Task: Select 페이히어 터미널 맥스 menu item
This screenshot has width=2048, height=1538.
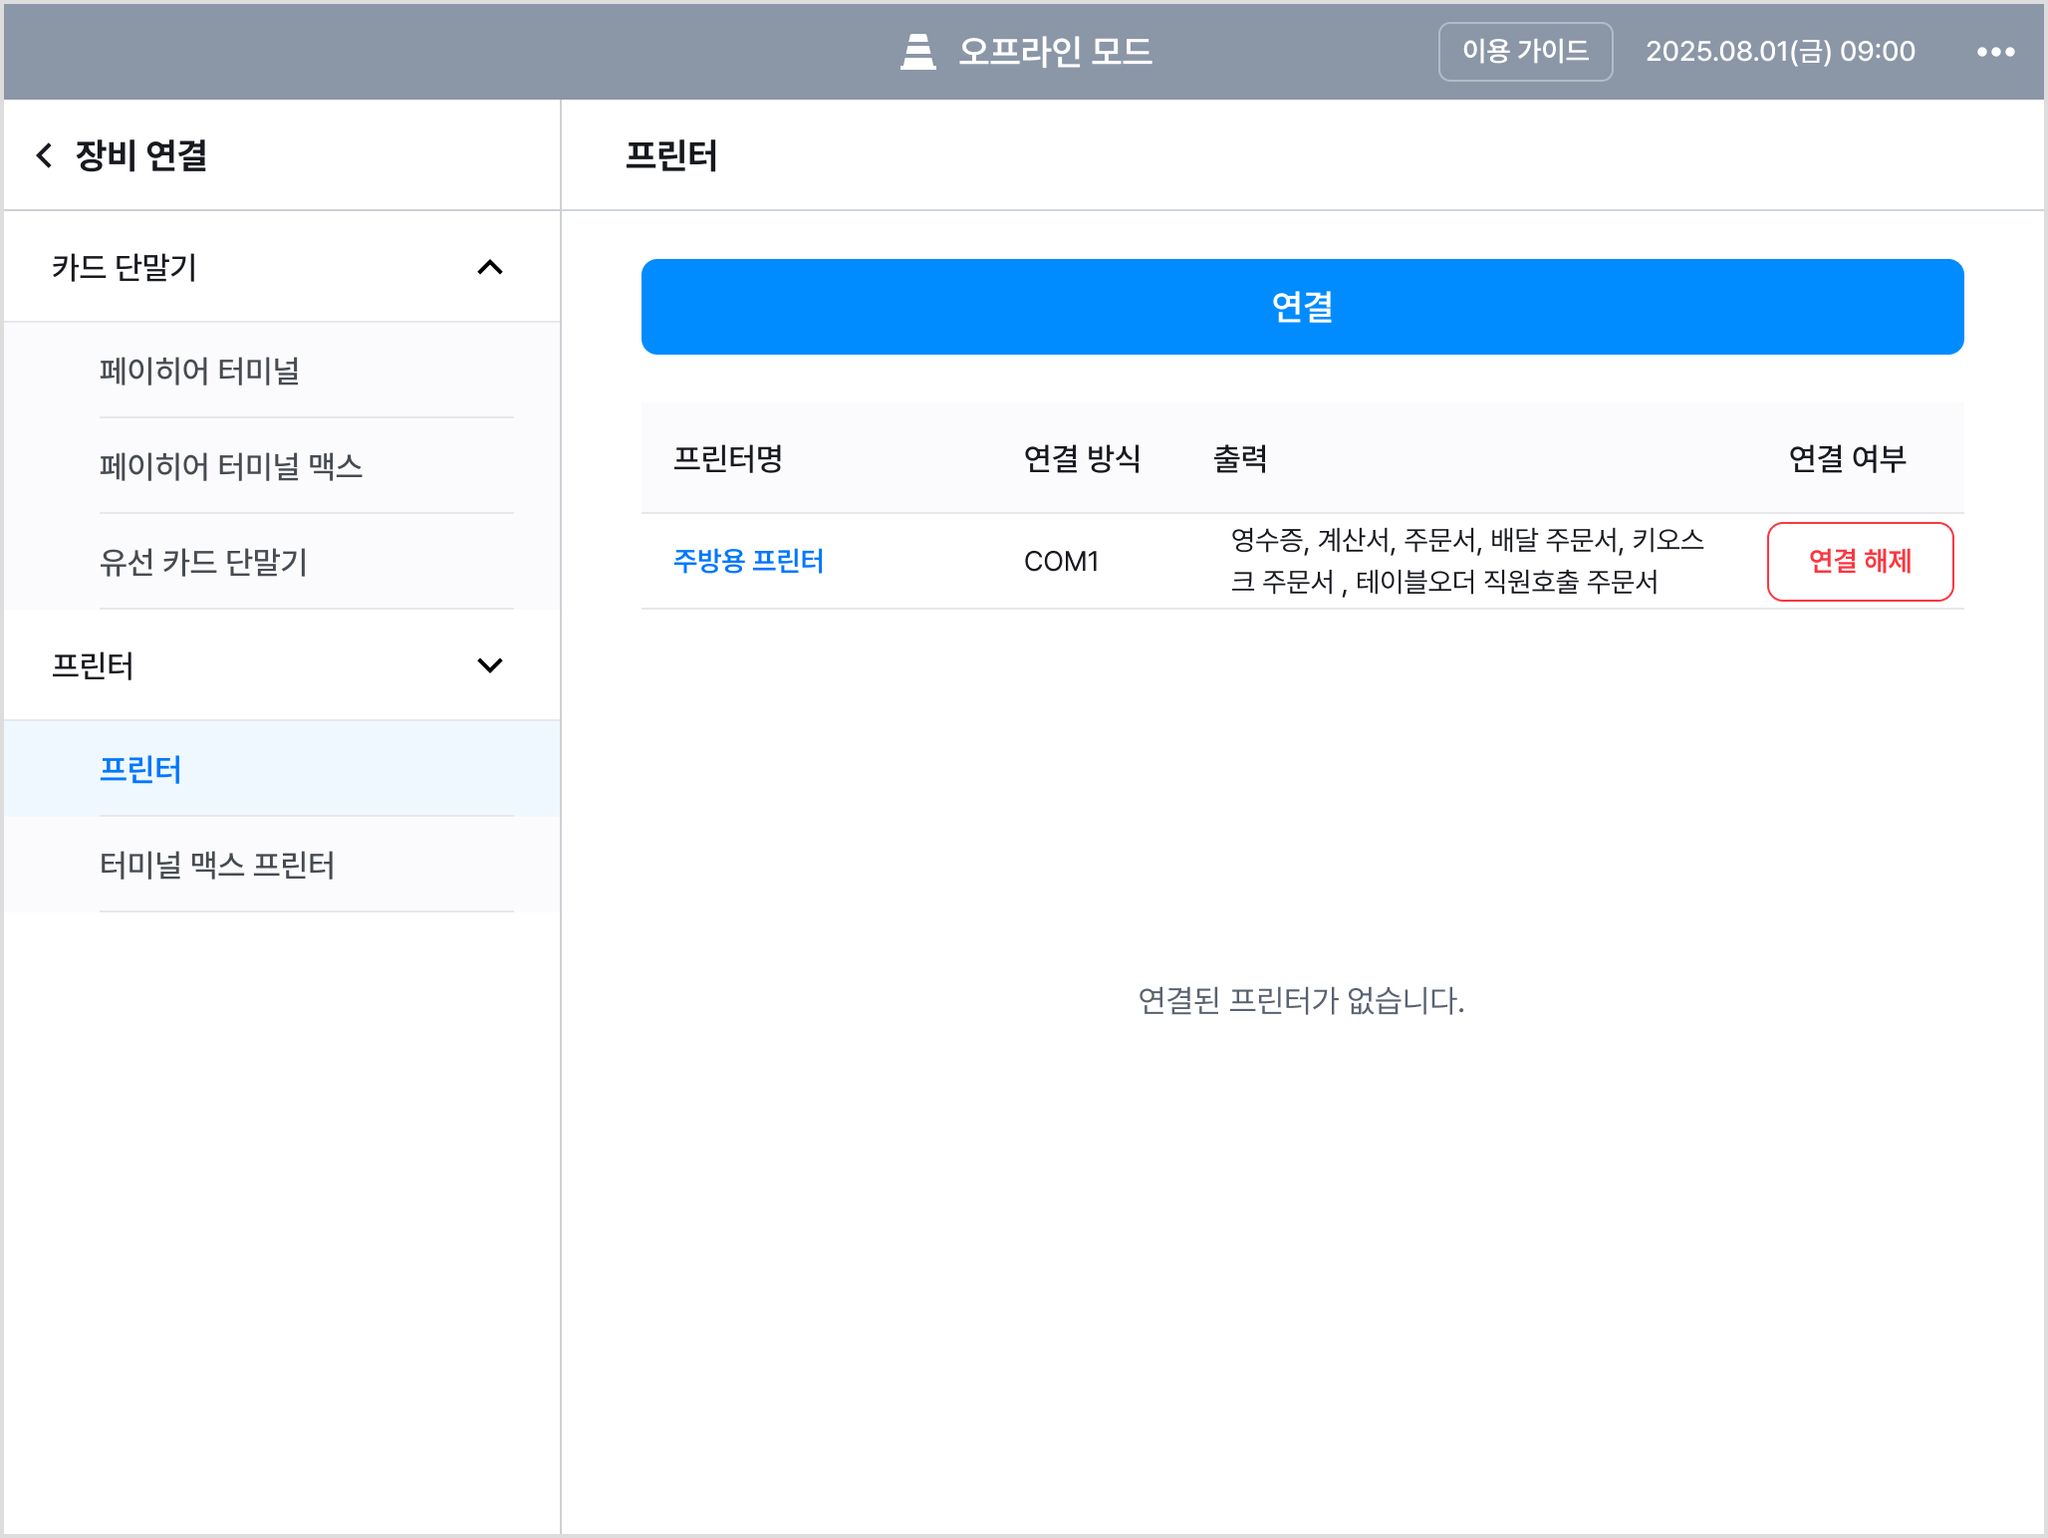Action: pos(282,466)
